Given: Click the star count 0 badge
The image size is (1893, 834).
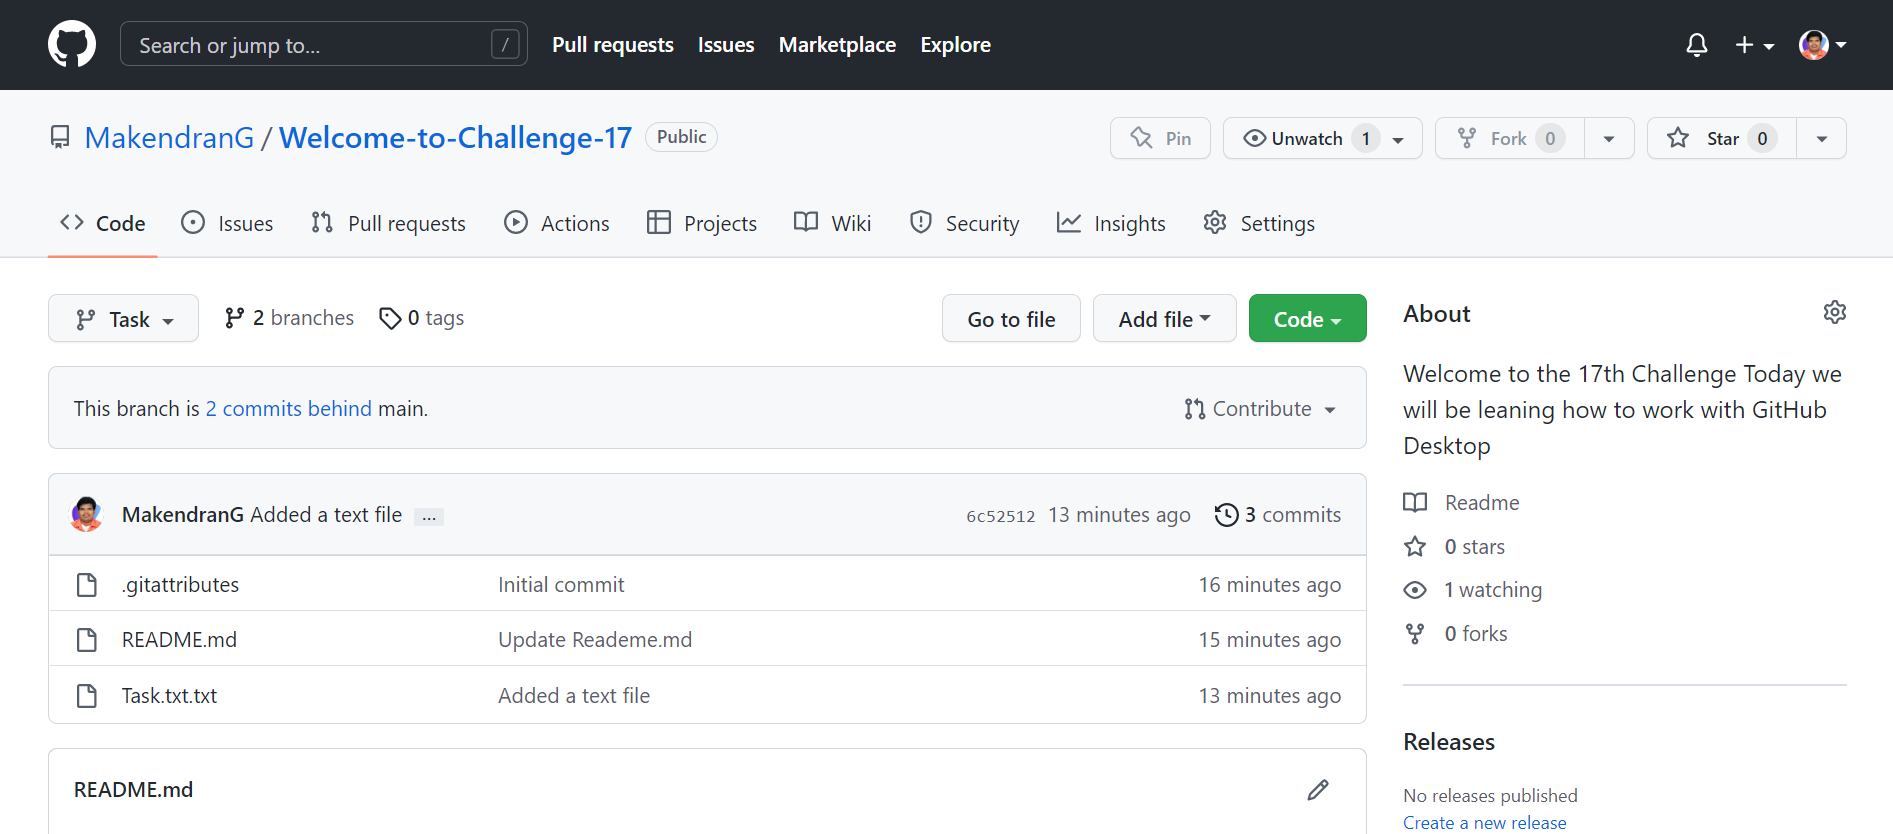Looking at the screenshot, I should [x=1762, y=139].
